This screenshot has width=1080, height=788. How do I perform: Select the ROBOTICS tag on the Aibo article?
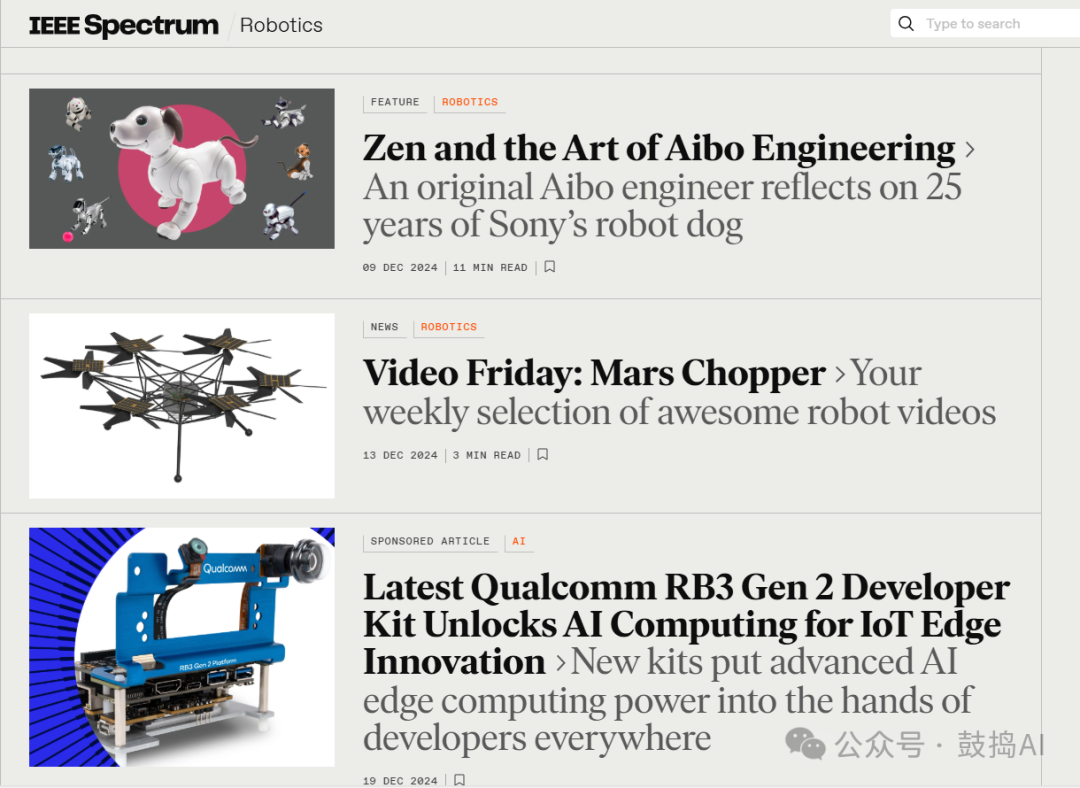pyautogui.click(x=470, y=102)
